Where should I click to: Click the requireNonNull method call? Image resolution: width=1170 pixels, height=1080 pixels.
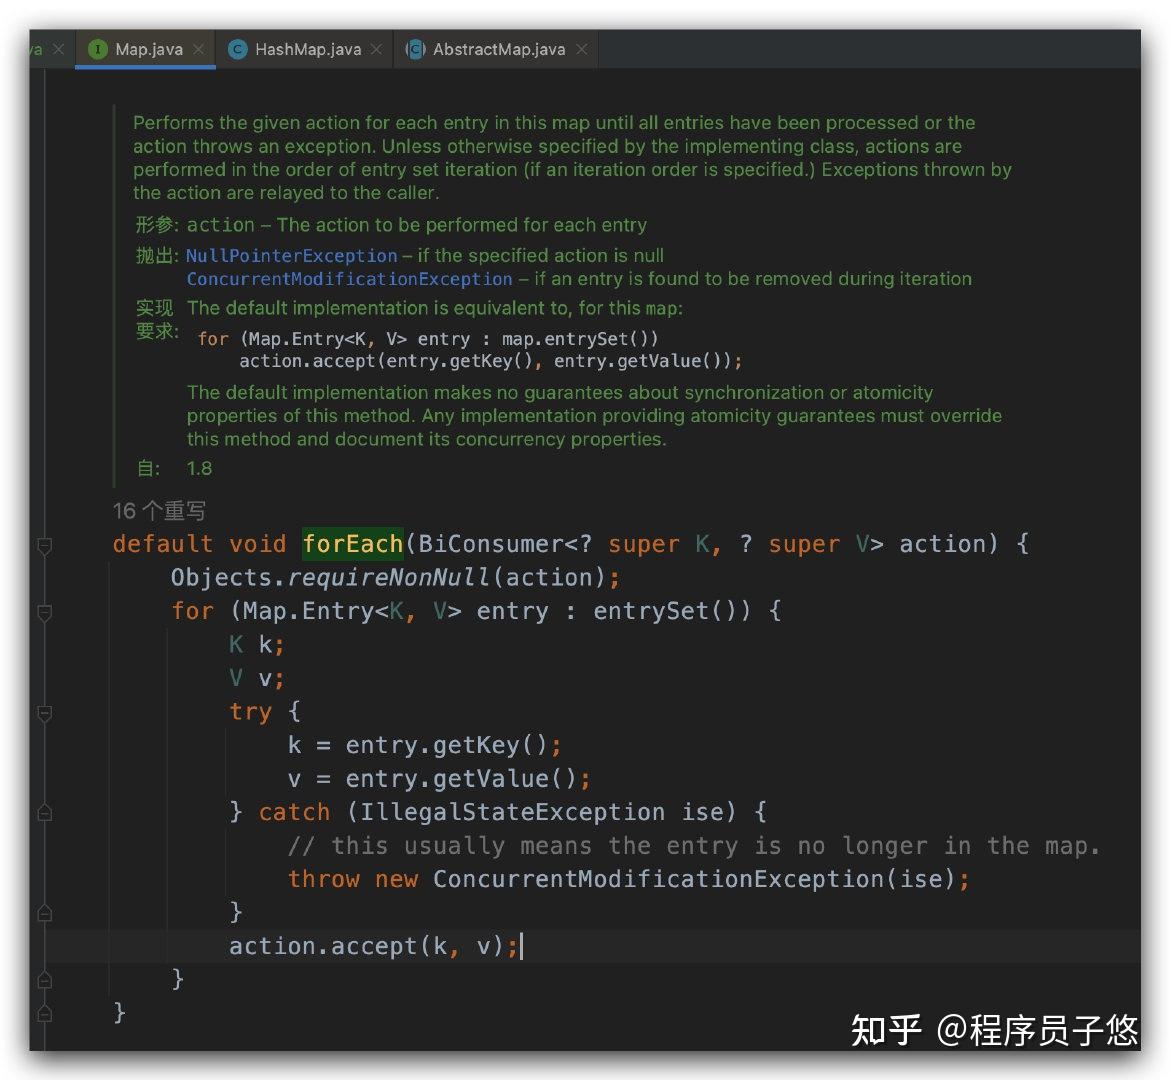click(389, 578)
